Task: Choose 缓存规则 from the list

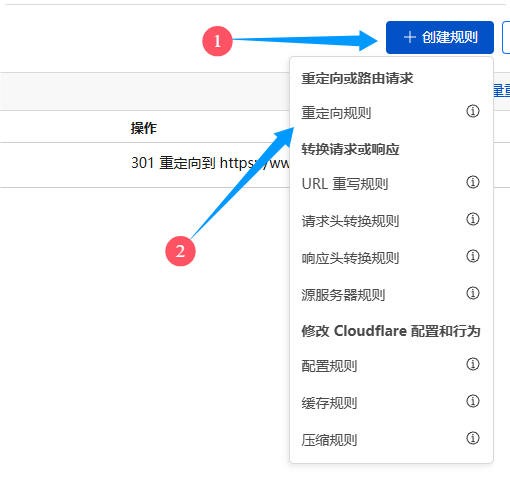Action: 329,403
